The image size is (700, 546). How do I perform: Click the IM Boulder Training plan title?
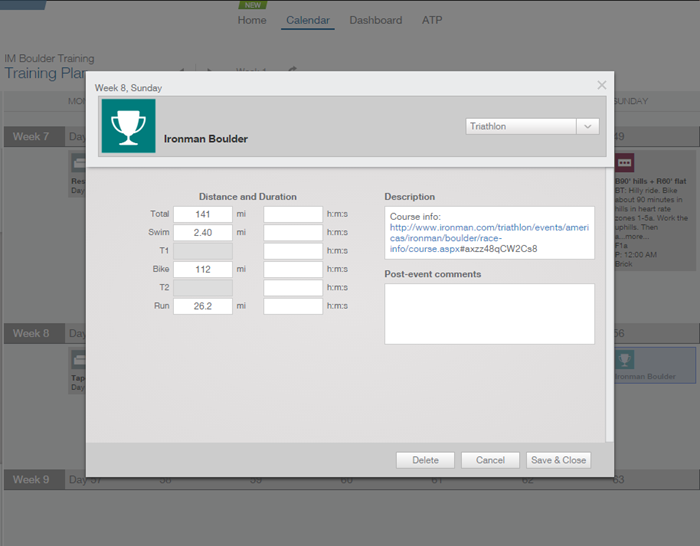click(x=49, y=58)
